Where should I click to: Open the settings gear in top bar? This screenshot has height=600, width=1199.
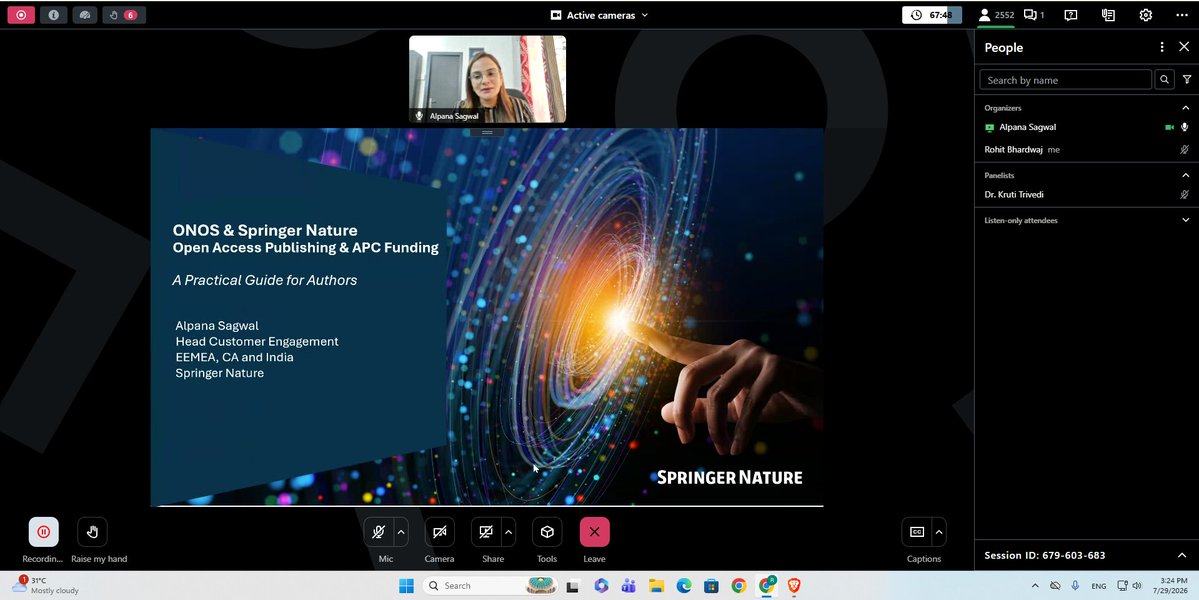pyautogui.click(x=1145, y=15)
